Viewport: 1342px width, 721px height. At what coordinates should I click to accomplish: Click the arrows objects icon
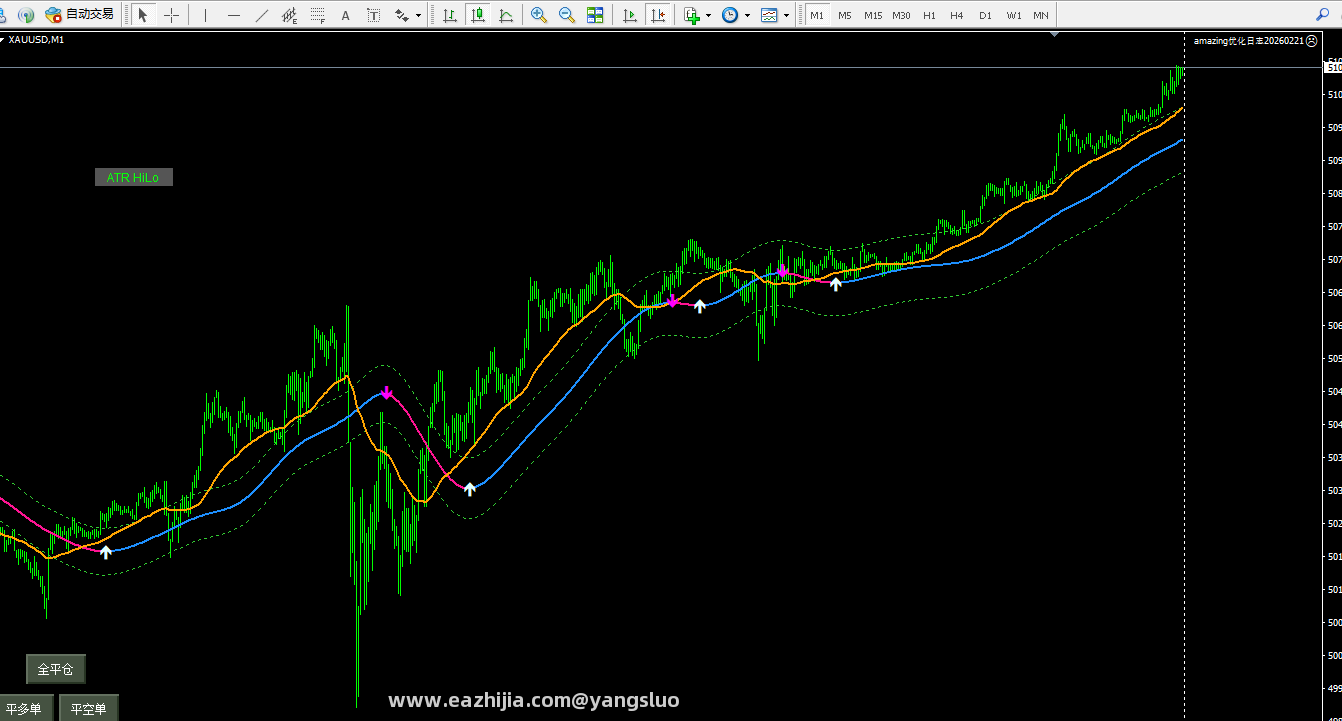click(x=402, y=15)
